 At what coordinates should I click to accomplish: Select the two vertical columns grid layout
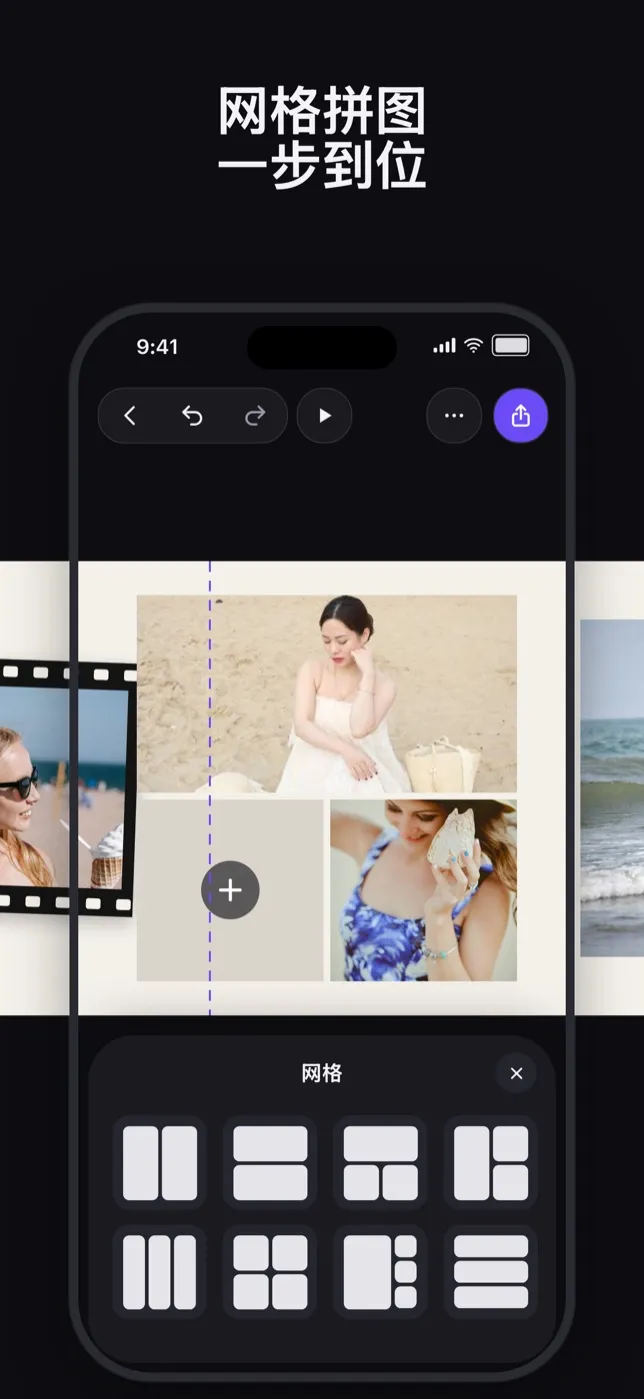point(160,1163)
